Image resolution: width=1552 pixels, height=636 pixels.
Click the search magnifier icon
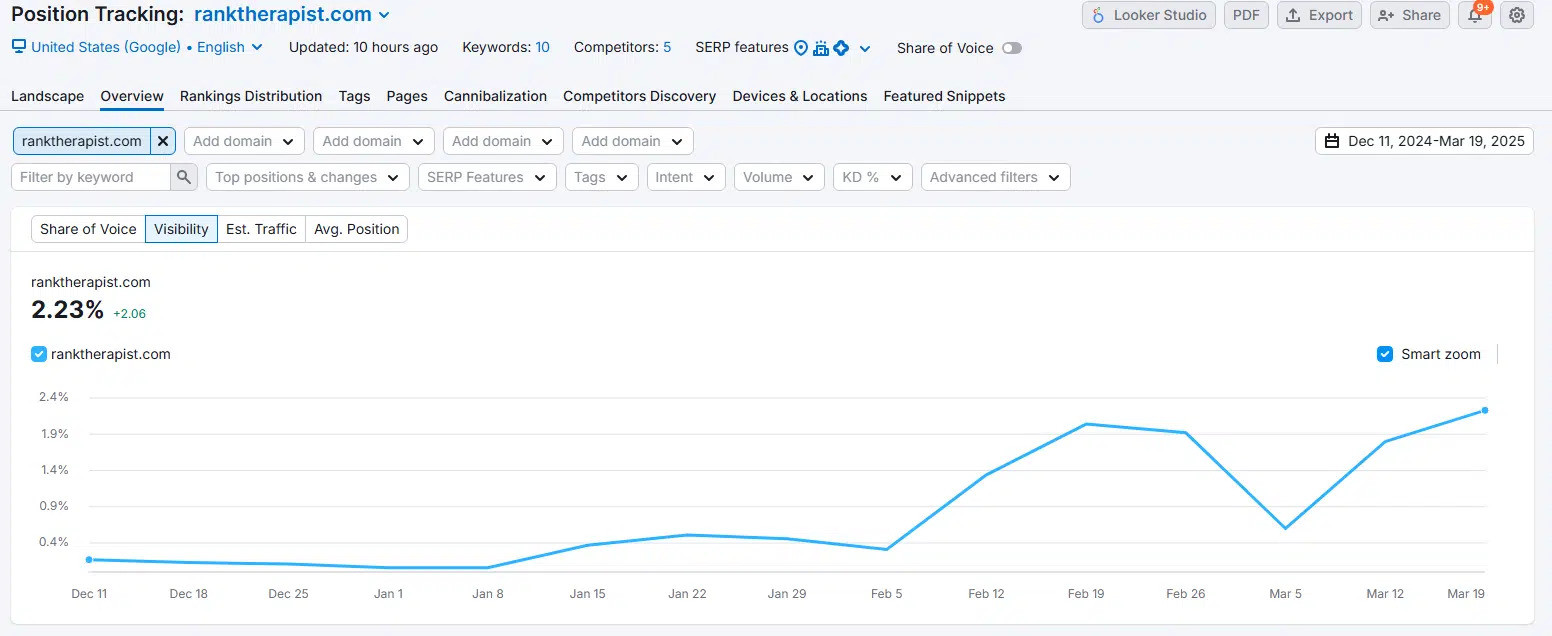(x=185, y=177)
